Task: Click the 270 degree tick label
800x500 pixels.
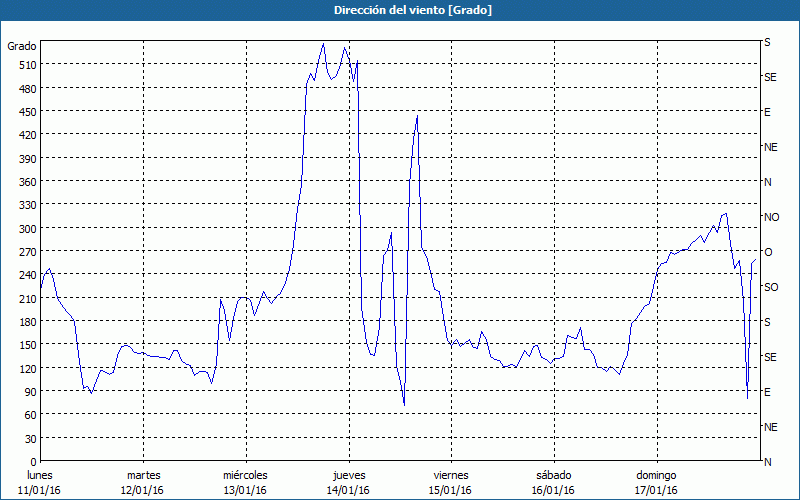Action: (x=25, y=252)
